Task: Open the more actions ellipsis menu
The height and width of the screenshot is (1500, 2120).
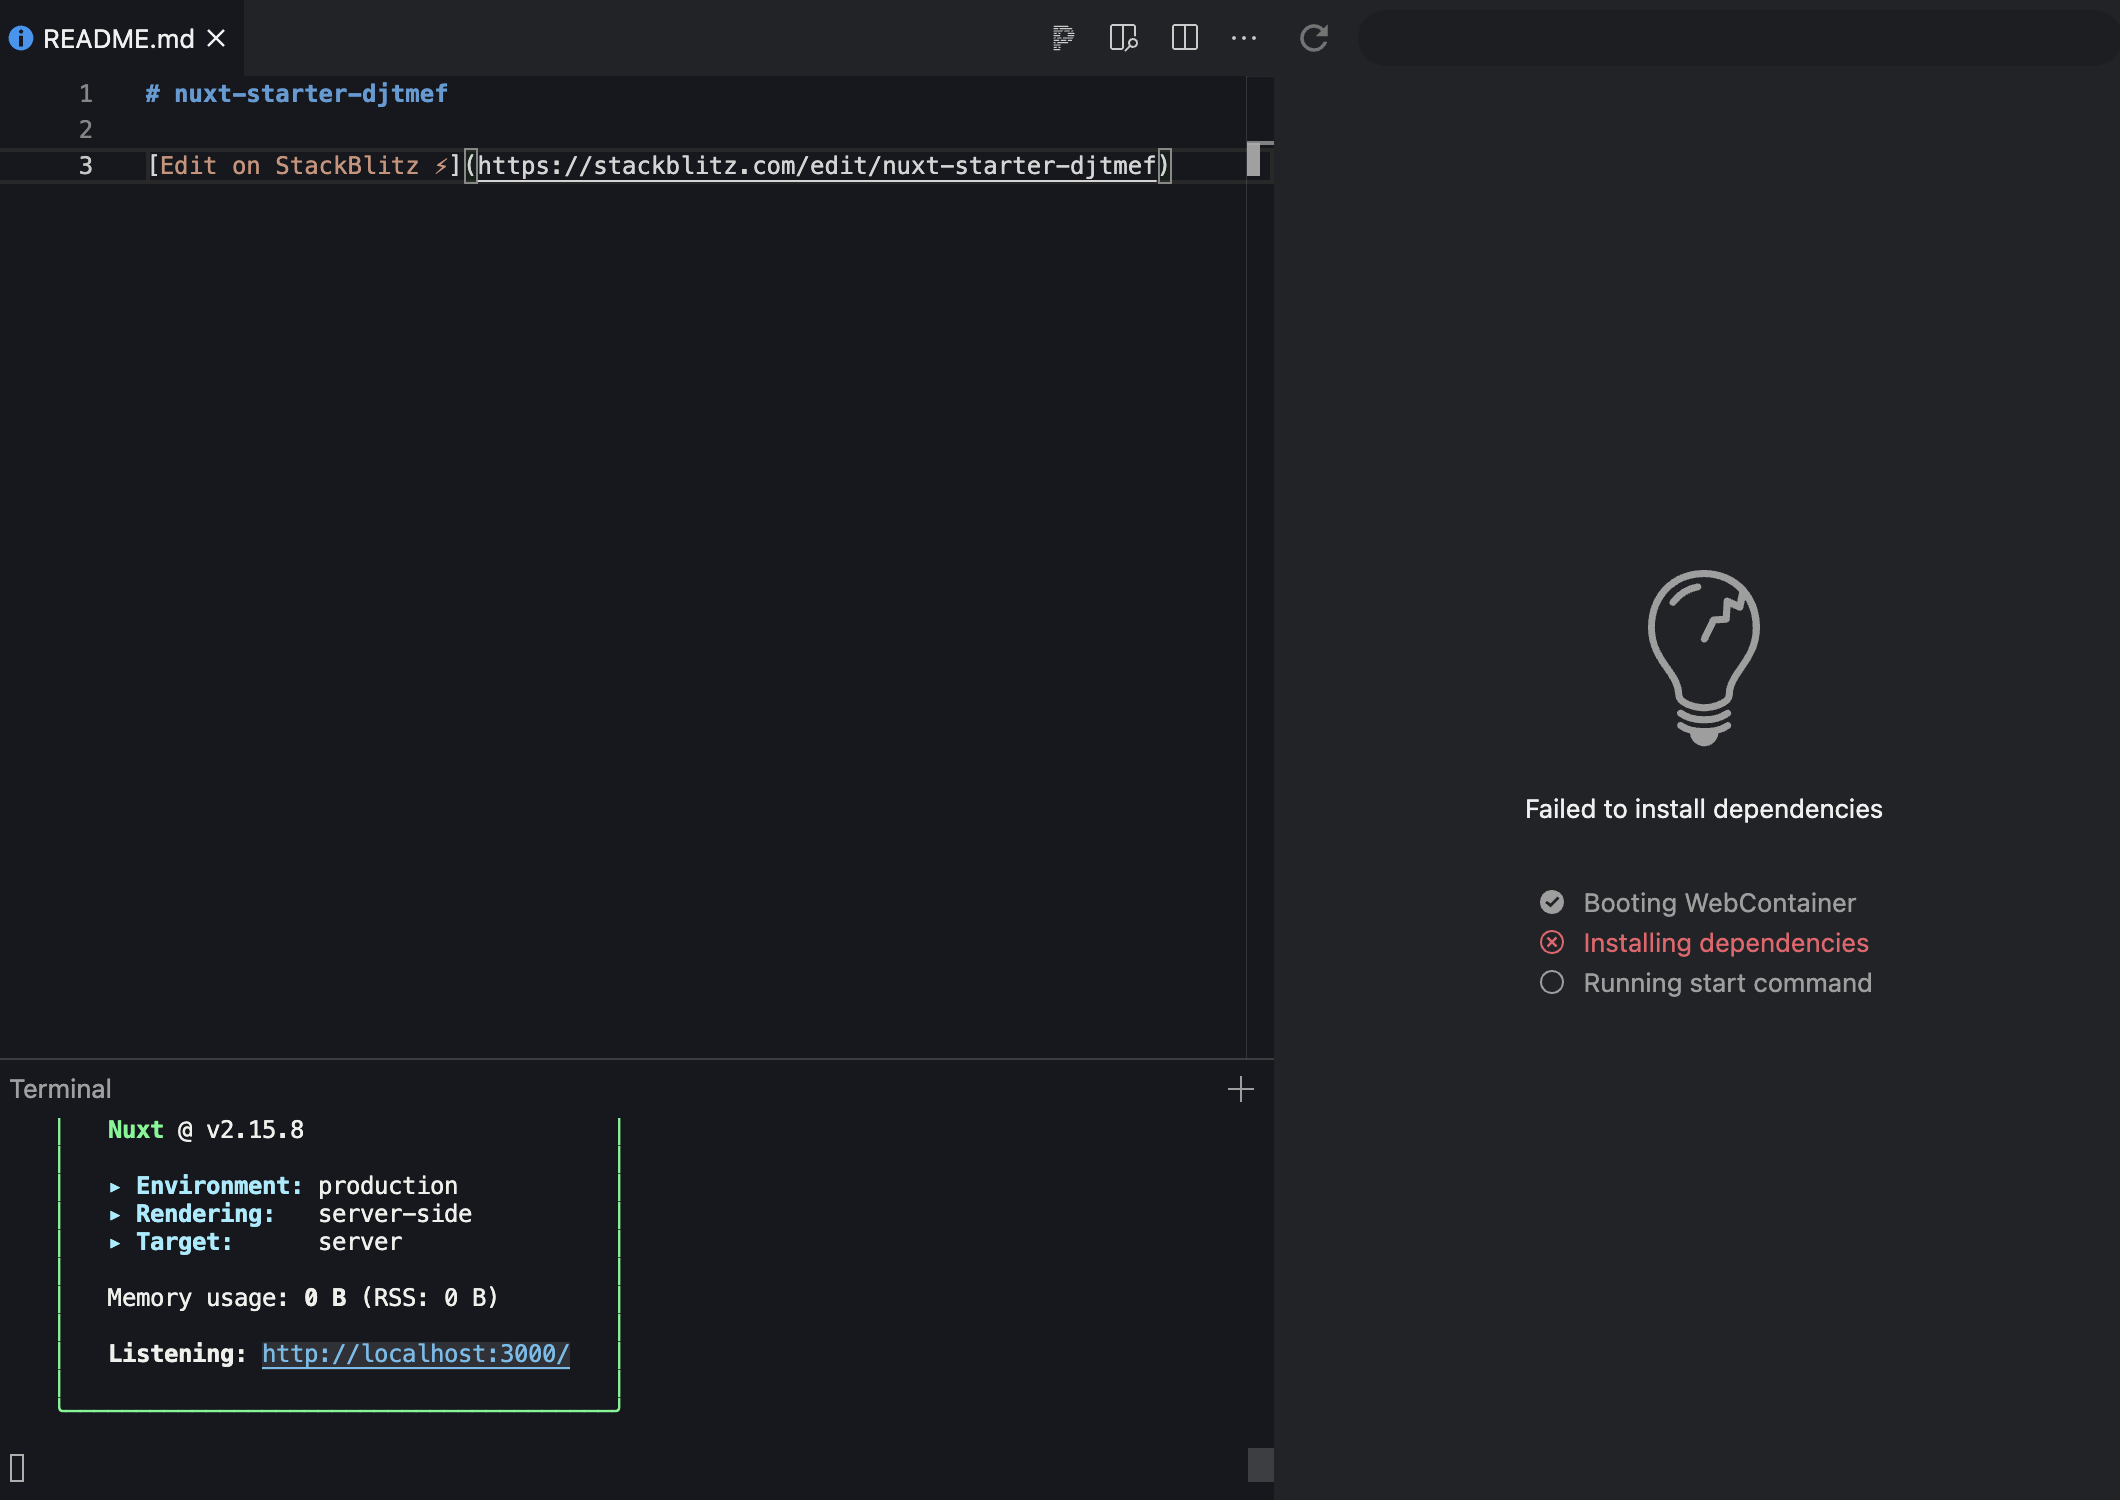Action: pos(1244,38)
